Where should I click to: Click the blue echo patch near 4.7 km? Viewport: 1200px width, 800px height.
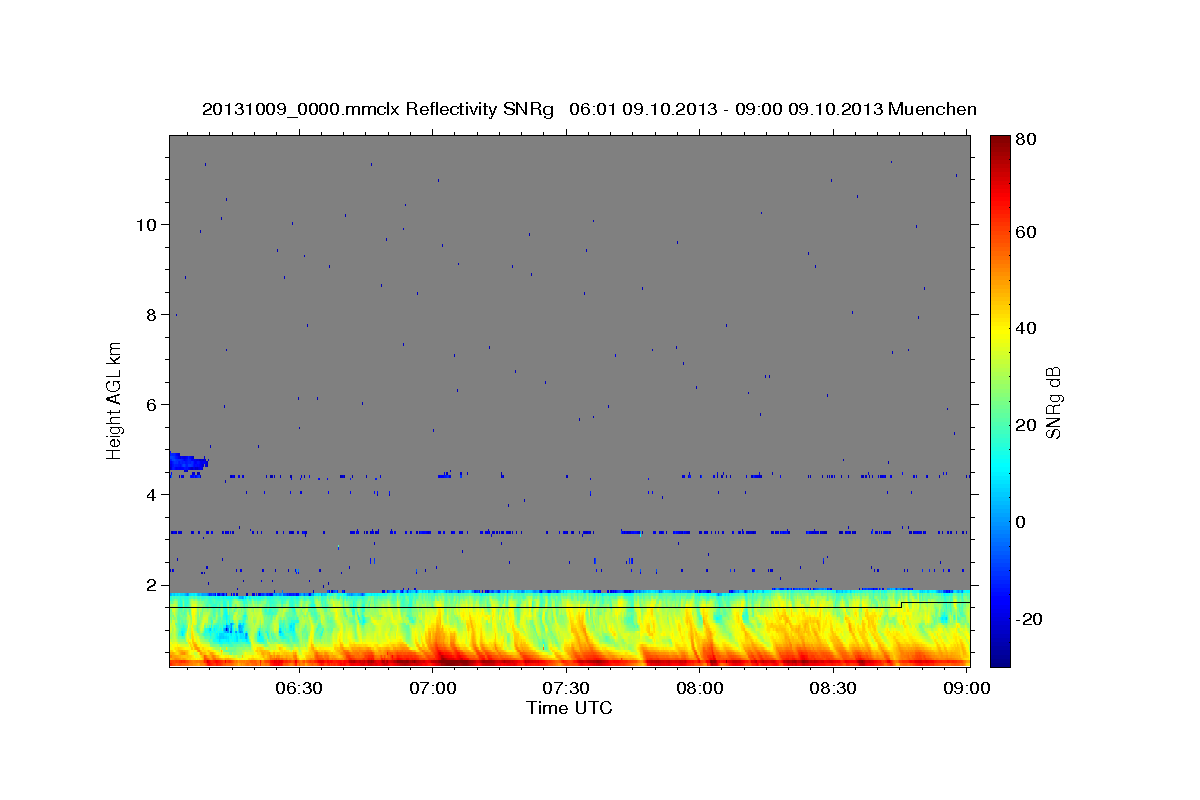[187, 461]
